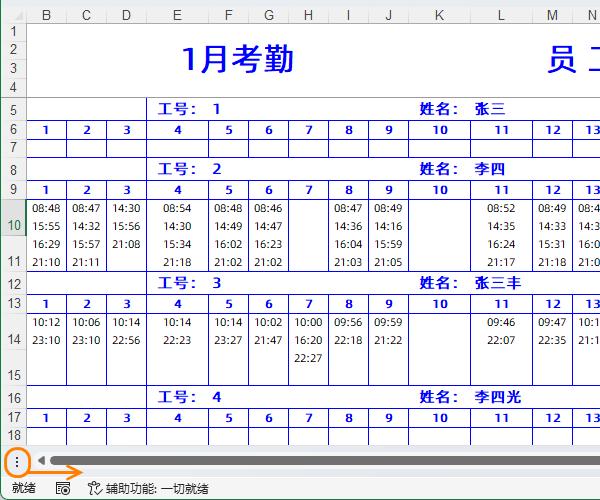Click the 姓名: label in row 16

coord(439,397)
